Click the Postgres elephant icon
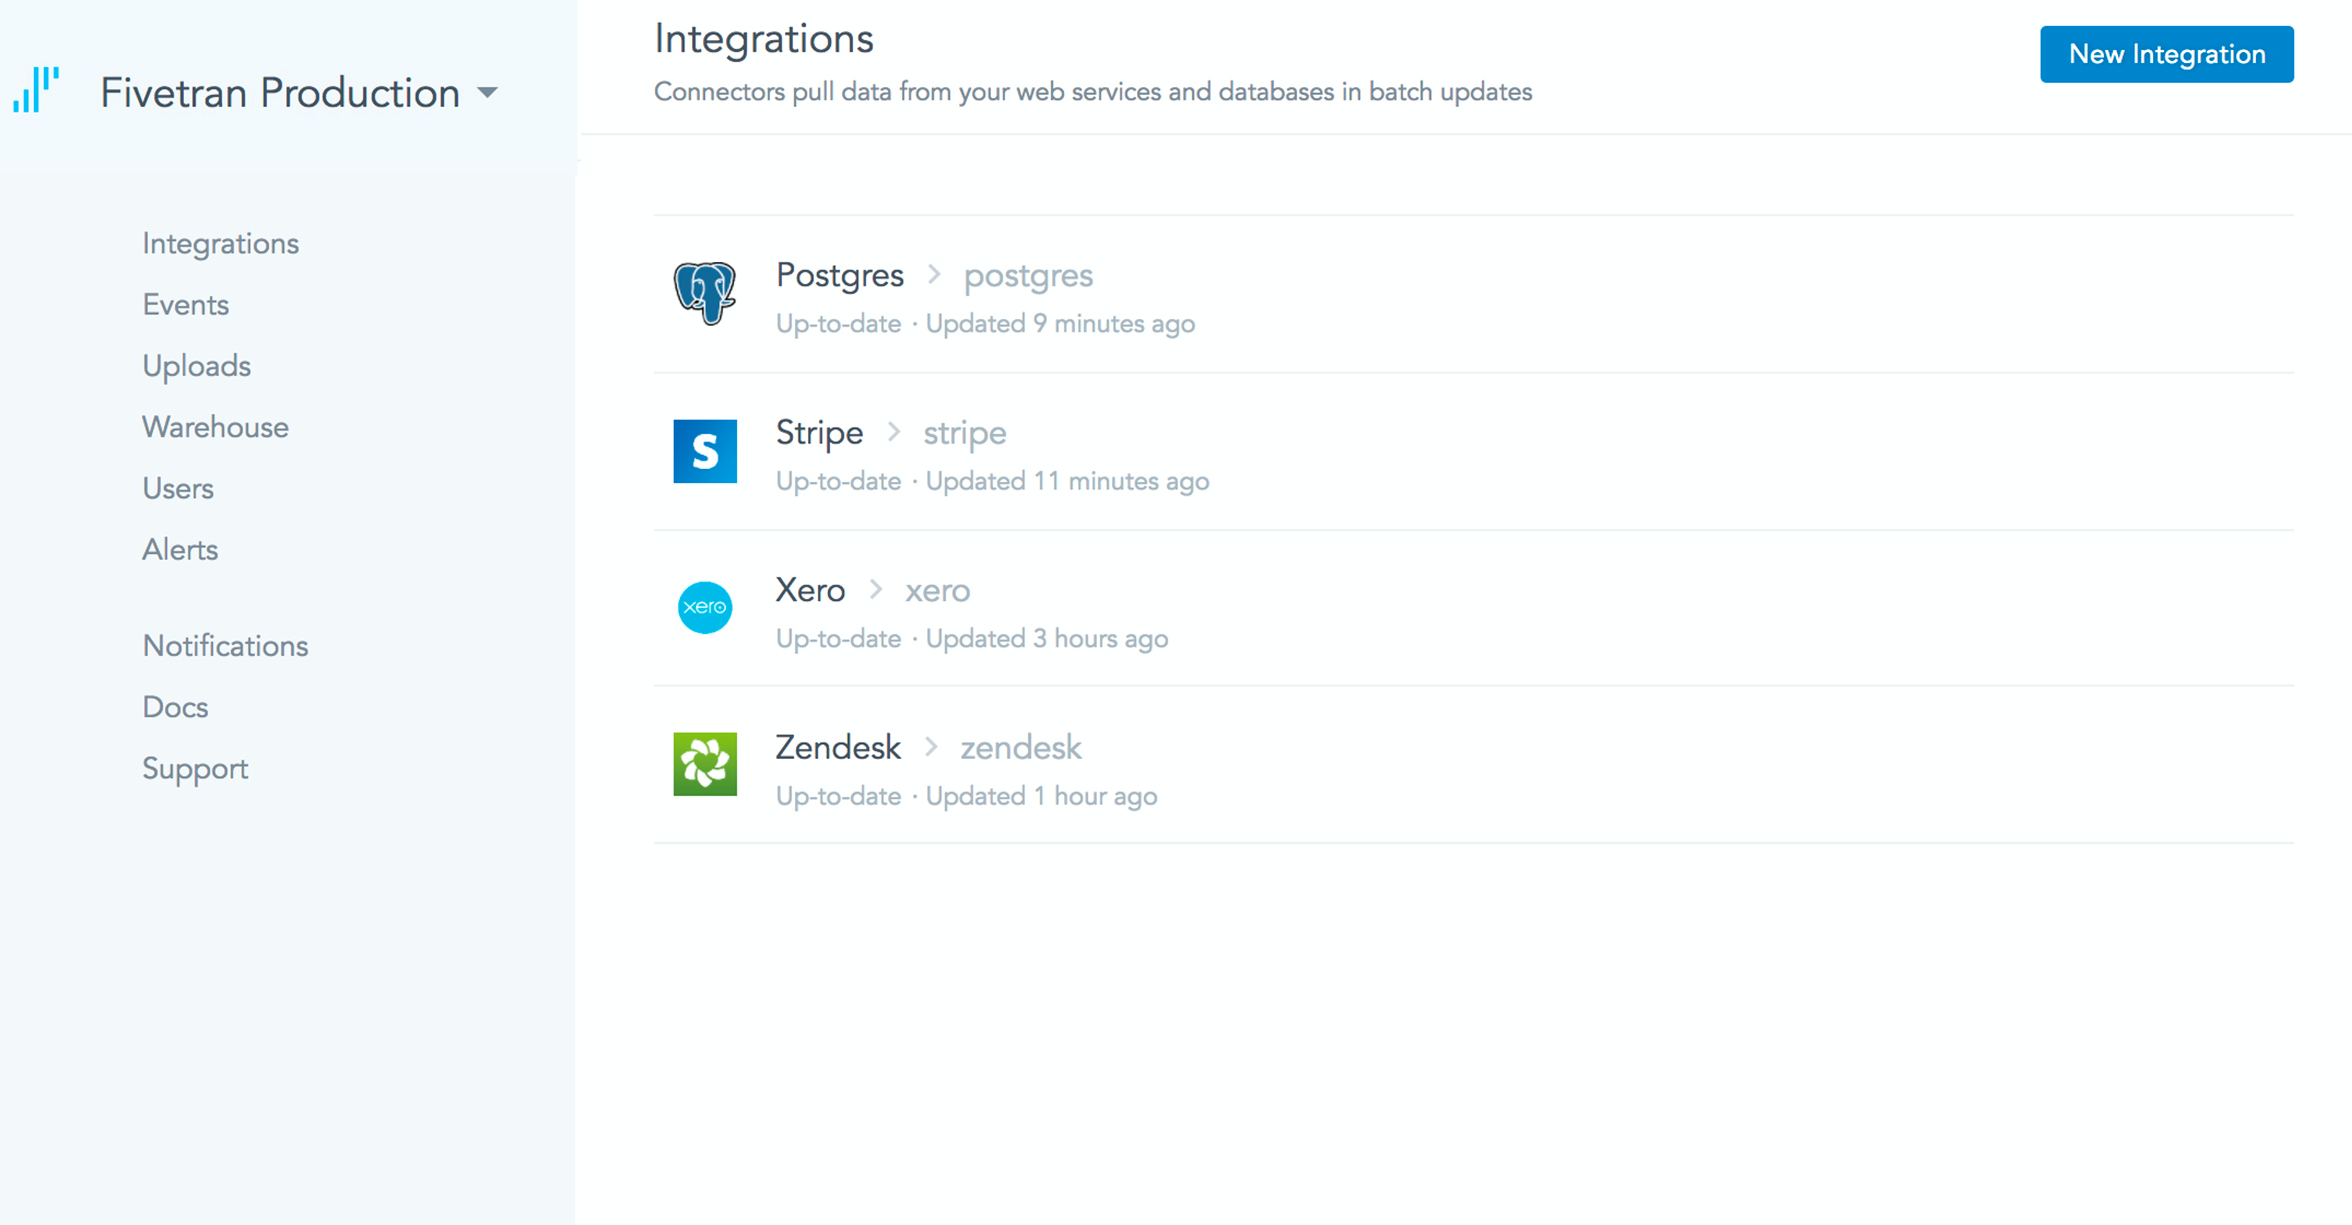The width and height of the screenshot is (2352, 1225). coord(705,293)
